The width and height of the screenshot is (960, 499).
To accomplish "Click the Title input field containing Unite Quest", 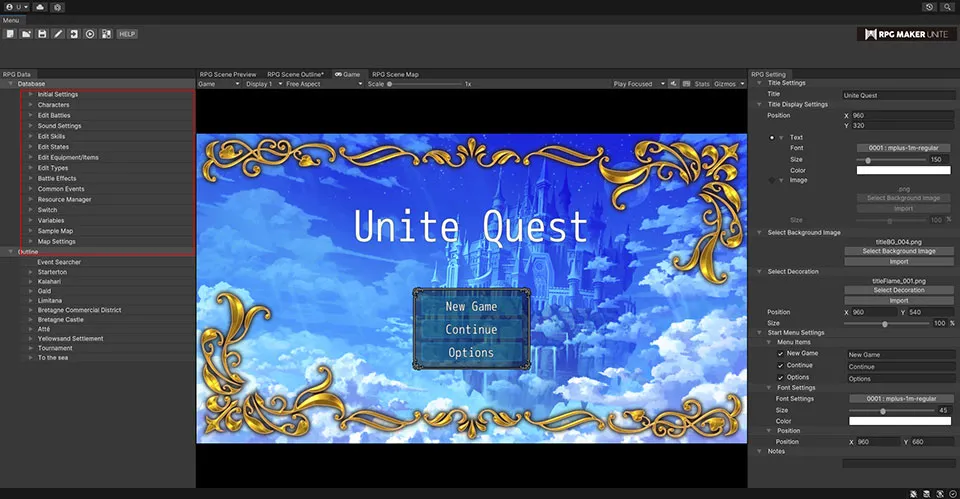I will click(898, 95).
